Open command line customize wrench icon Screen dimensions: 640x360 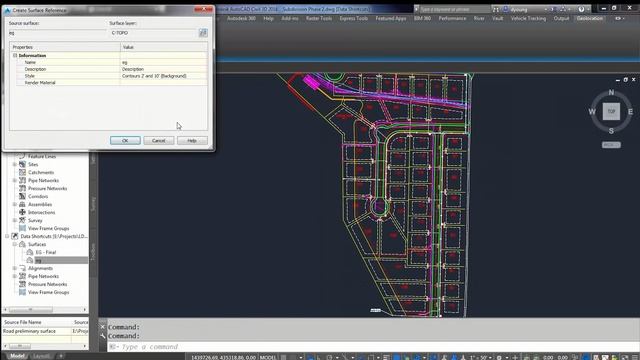[102, 336]
